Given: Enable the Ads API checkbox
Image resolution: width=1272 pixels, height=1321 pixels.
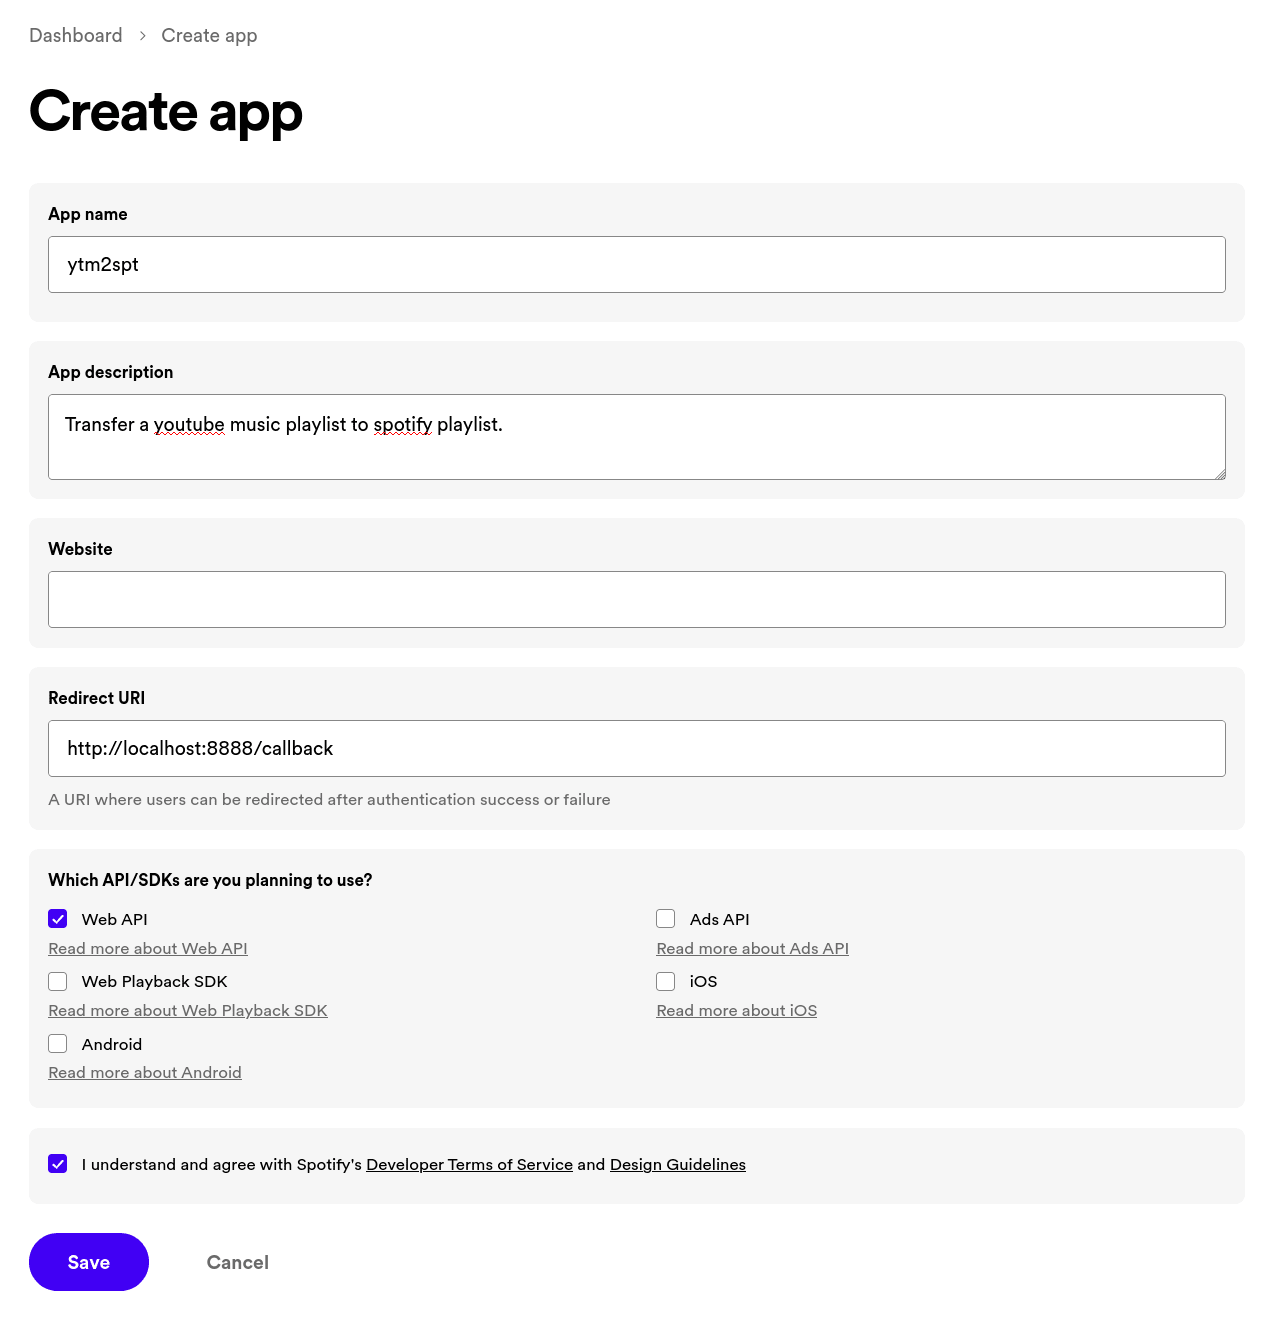Looking at the screenshot, I should pyautogui.click(x=665, y=918).
